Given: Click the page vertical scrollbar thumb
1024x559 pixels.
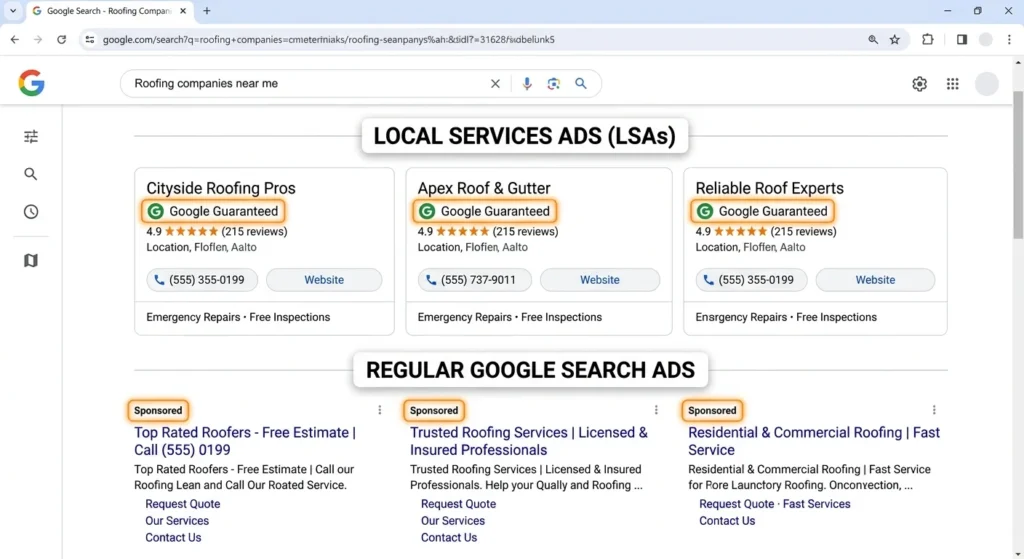Looking at the screenshot, I should [x=1018, y=165].
